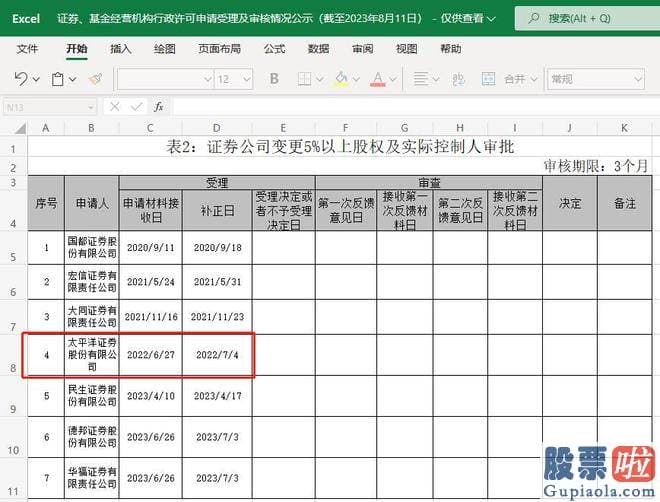Select column K header
The height and width of the screenshot is (502, 660).
625,128
